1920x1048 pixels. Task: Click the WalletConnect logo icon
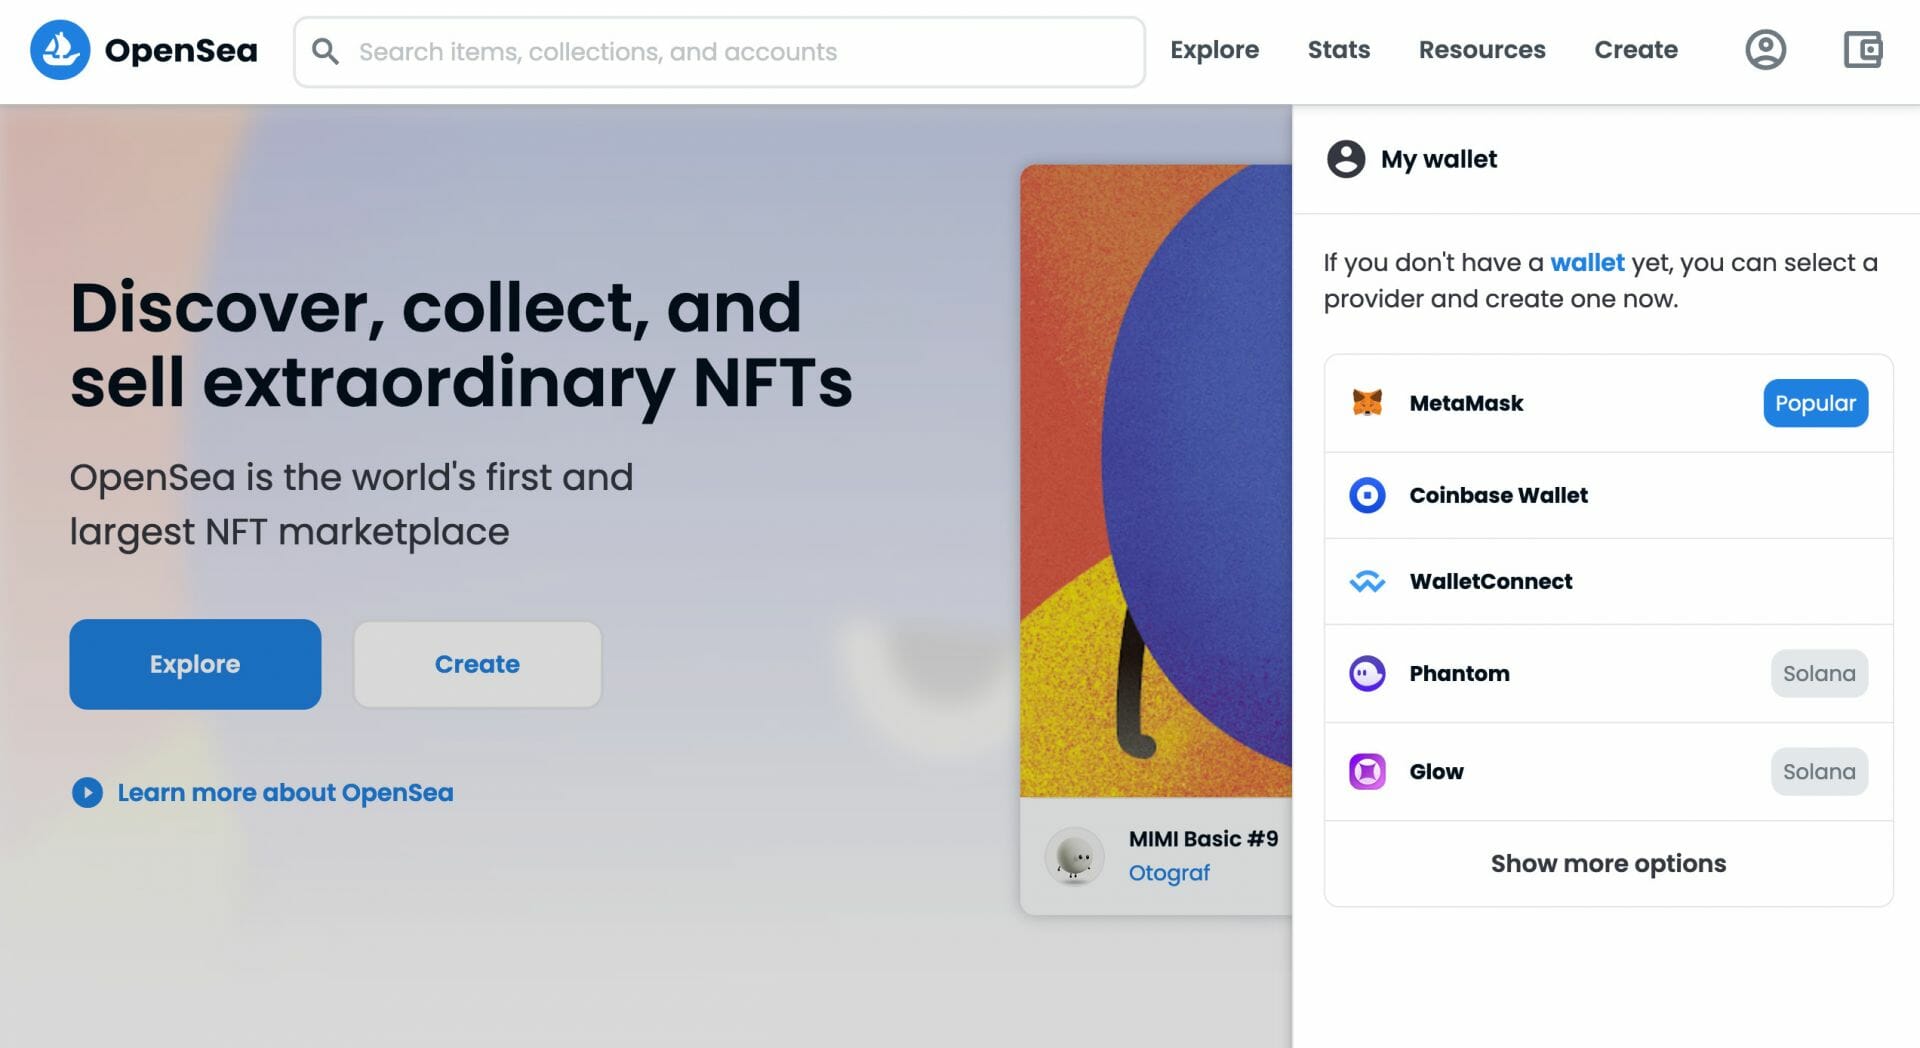point(1367,581)
